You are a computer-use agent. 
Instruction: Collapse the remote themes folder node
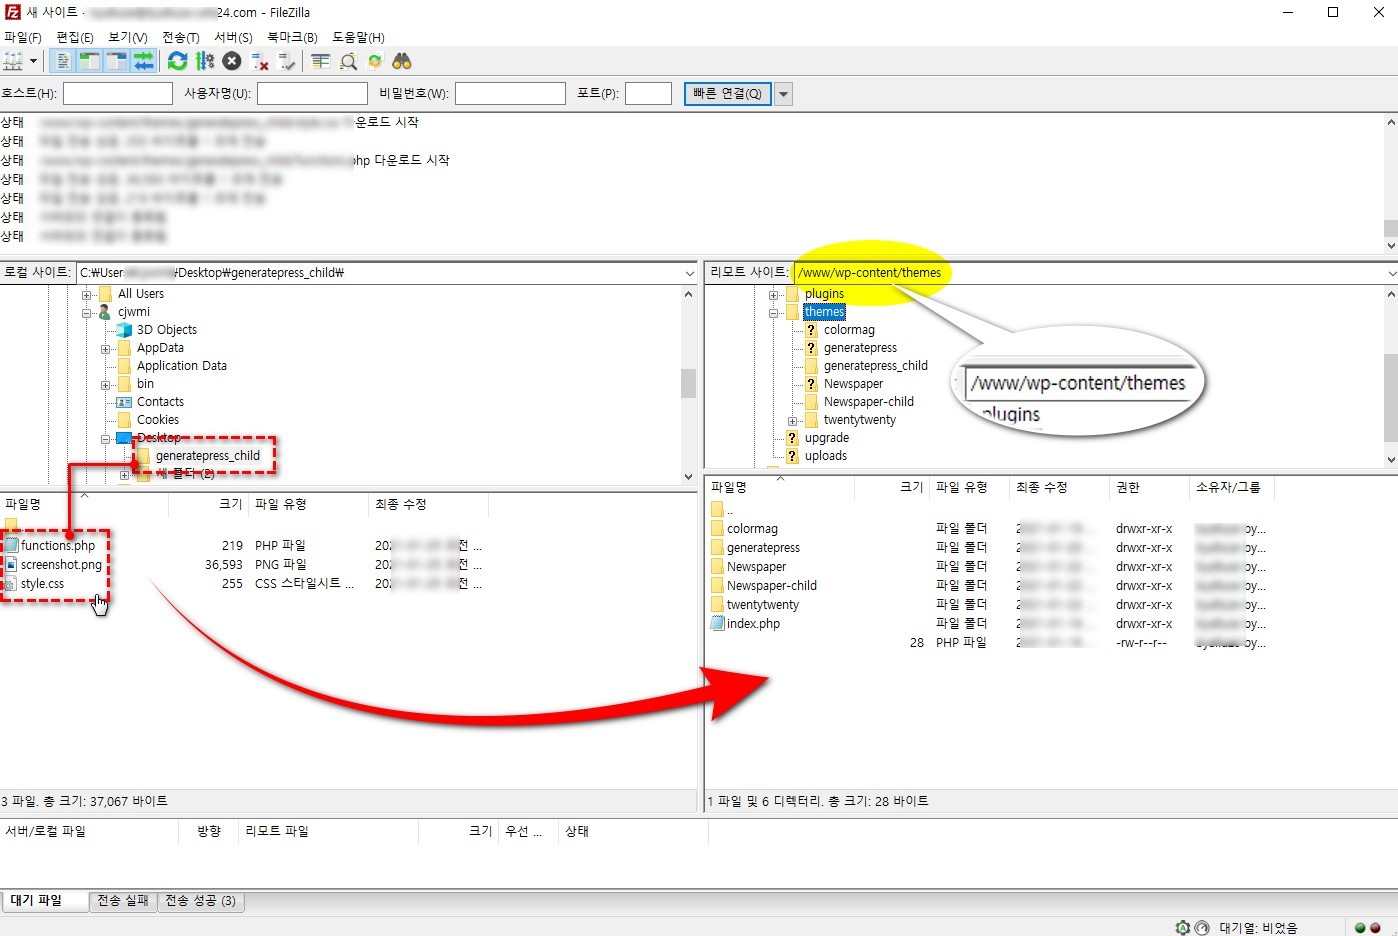(773, 312)
